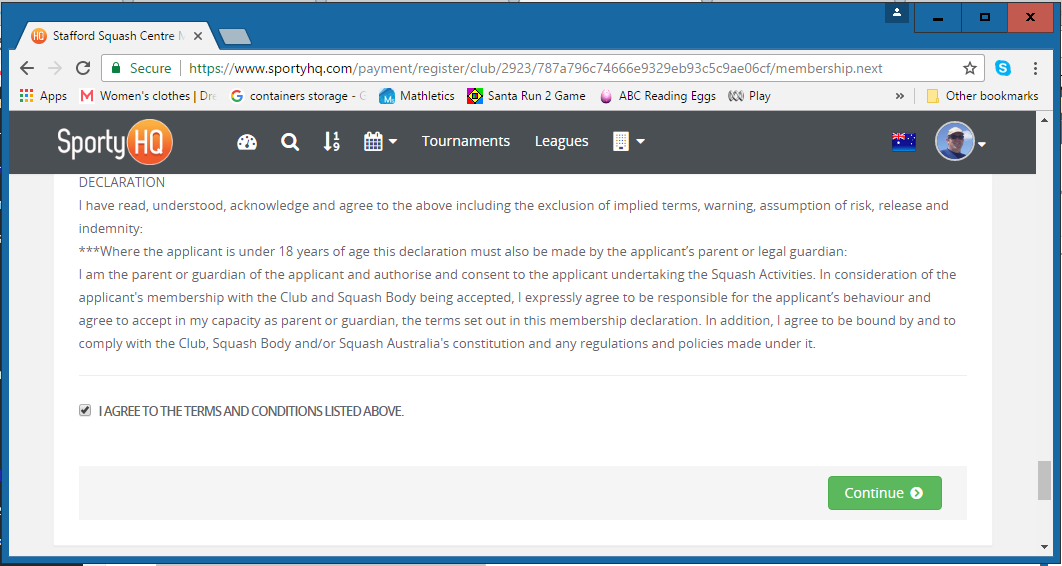Click the Skype extension icon
Image resolution: width=1062 pixels, height=566 pixels.
(x=1003, y=68)
